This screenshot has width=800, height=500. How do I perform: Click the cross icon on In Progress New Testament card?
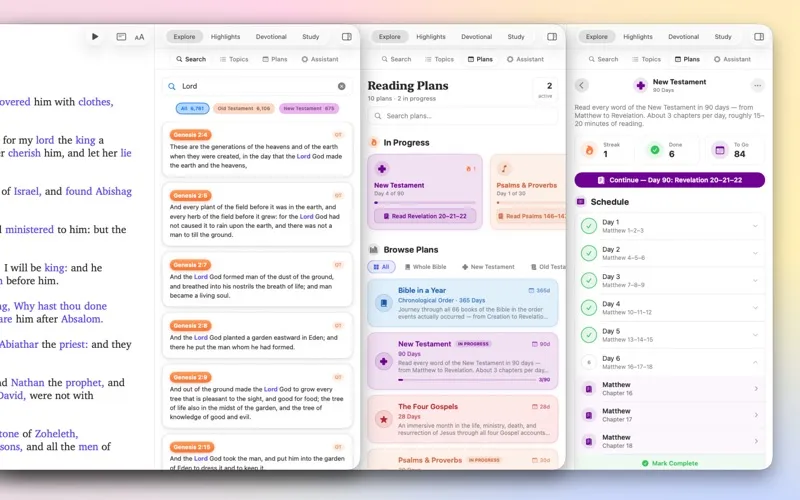(382, 168)
